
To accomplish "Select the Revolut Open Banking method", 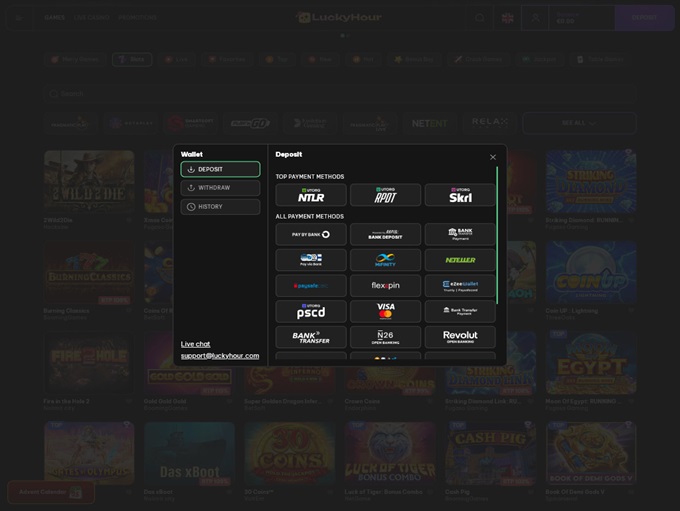I will point(460,337).
